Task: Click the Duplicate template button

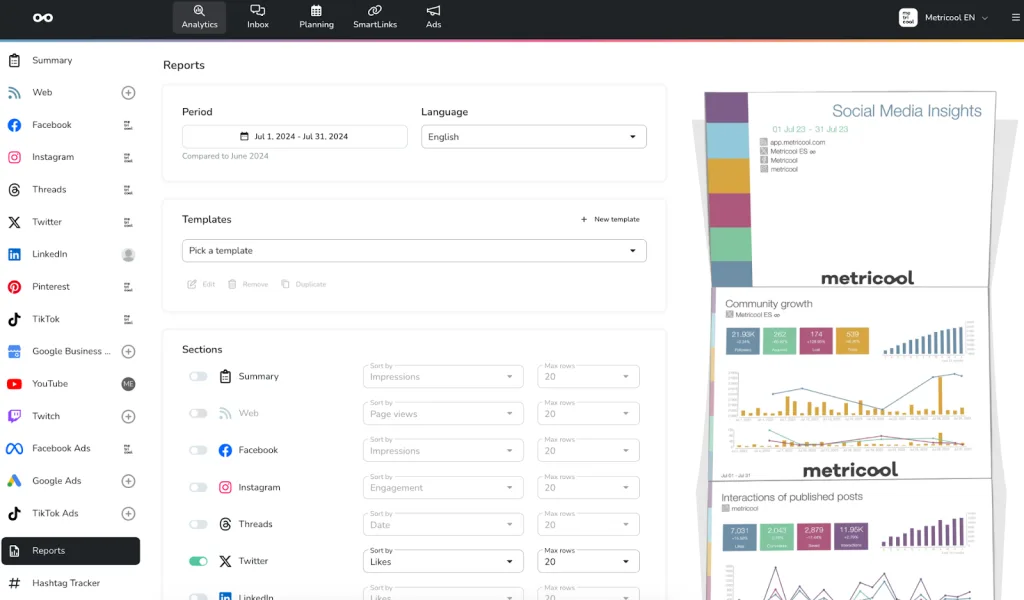Action: tap(304, 284)
